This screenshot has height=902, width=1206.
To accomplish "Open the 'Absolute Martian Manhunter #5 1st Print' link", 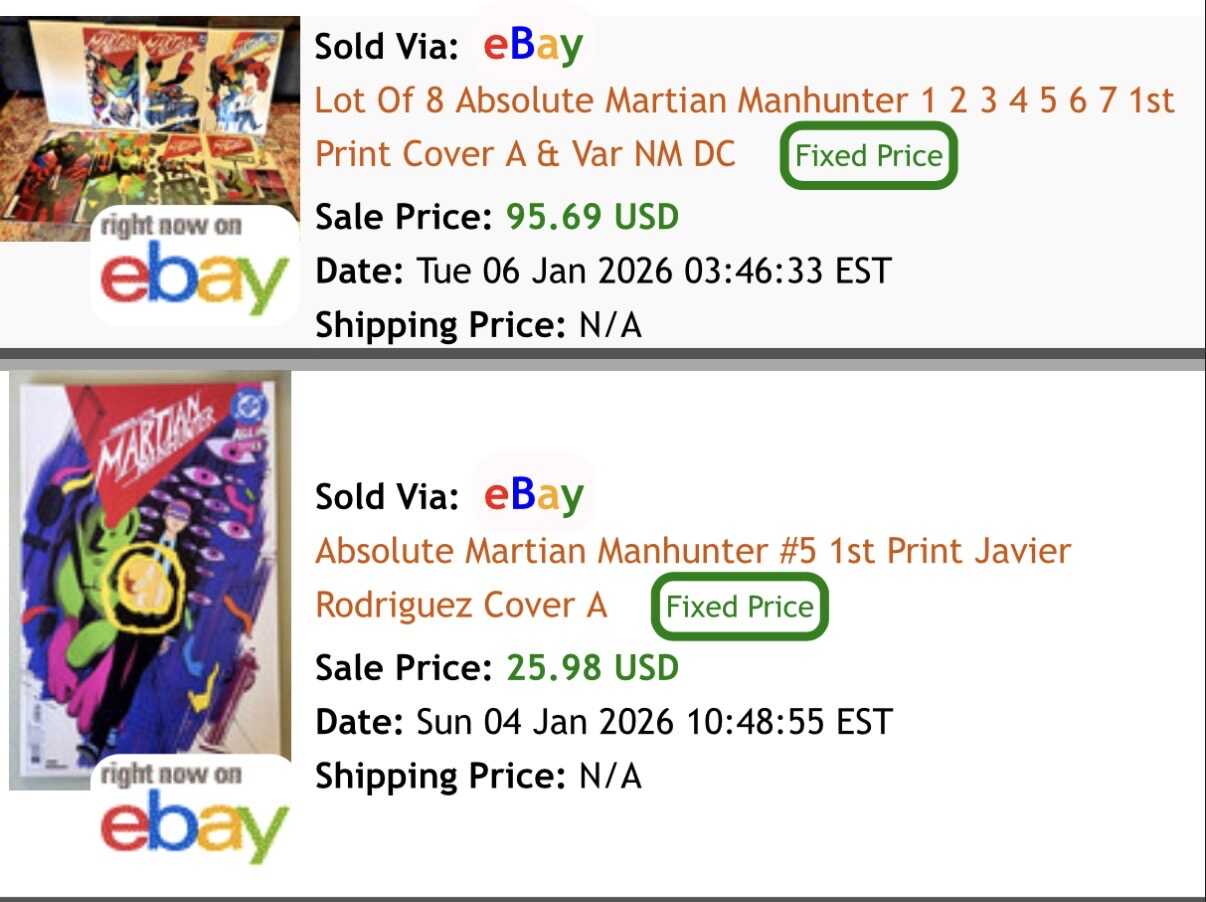I will point(693,551).
